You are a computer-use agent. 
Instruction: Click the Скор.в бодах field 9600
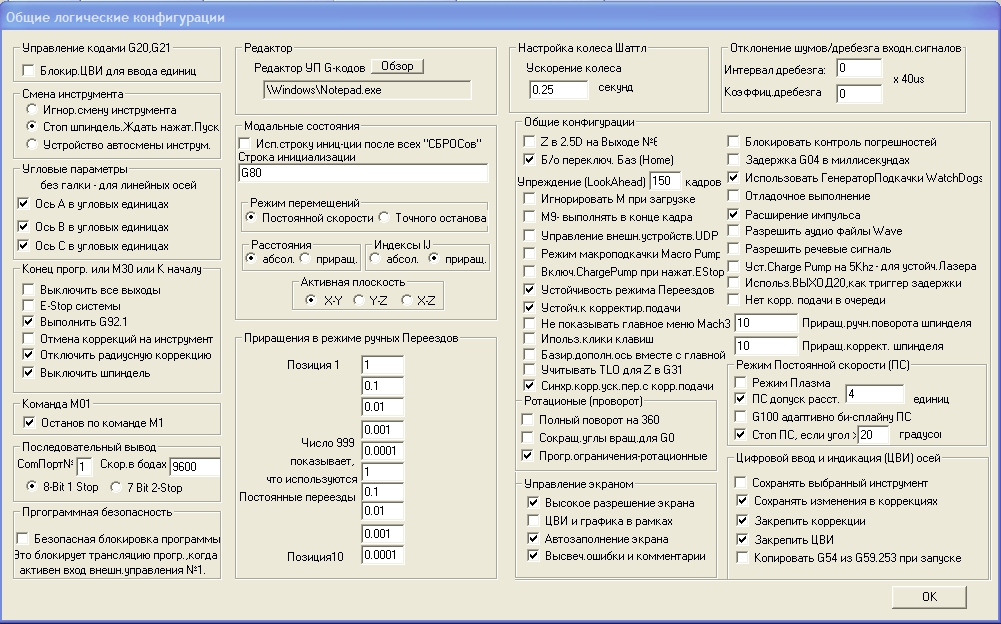195,467
